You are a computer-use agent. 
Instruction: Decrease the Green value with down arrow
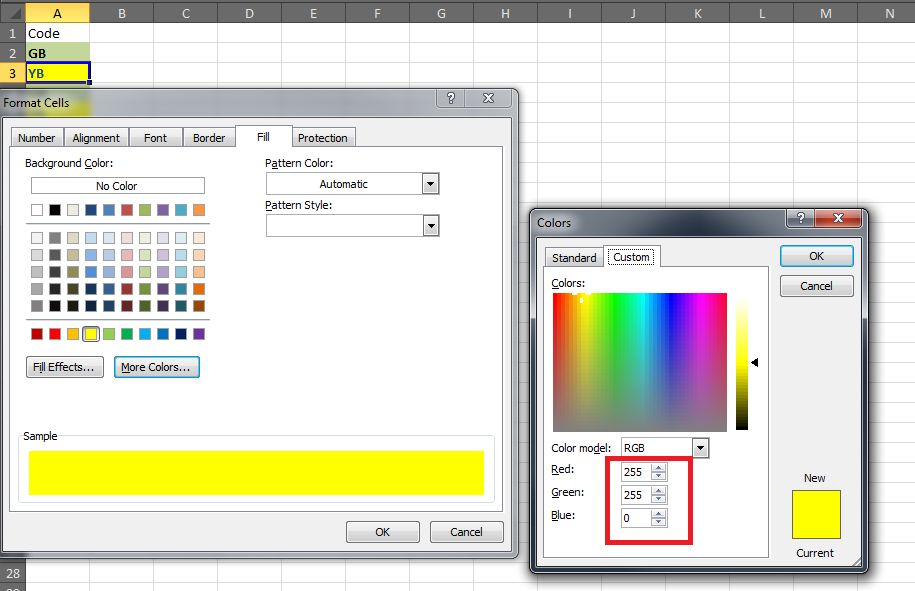click(658, 498)
